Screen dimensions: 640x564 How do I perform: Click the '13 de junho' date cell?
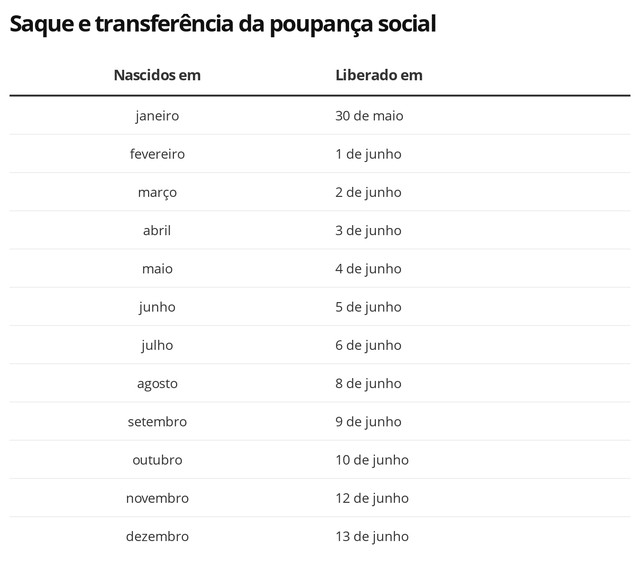[372, 536]
